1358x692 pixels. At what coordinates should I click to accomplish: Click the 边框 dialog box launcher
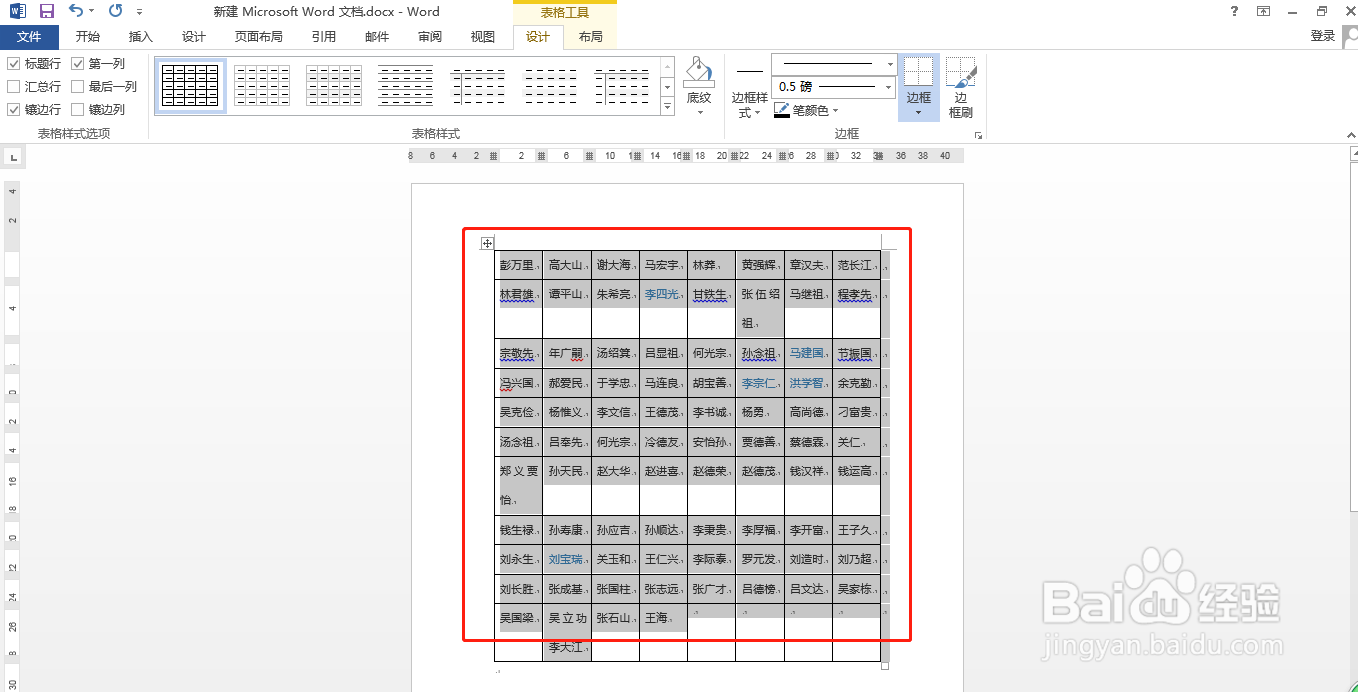978,133
